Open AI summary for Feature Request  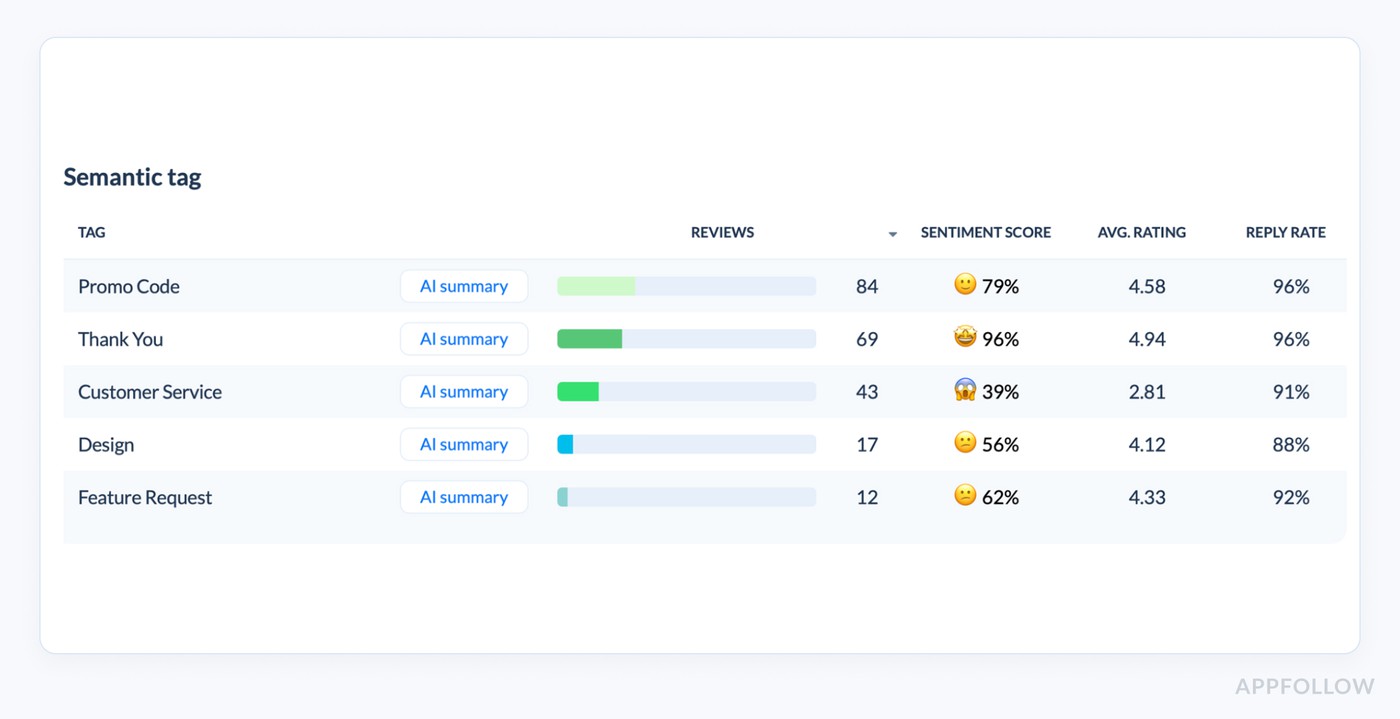464,496
